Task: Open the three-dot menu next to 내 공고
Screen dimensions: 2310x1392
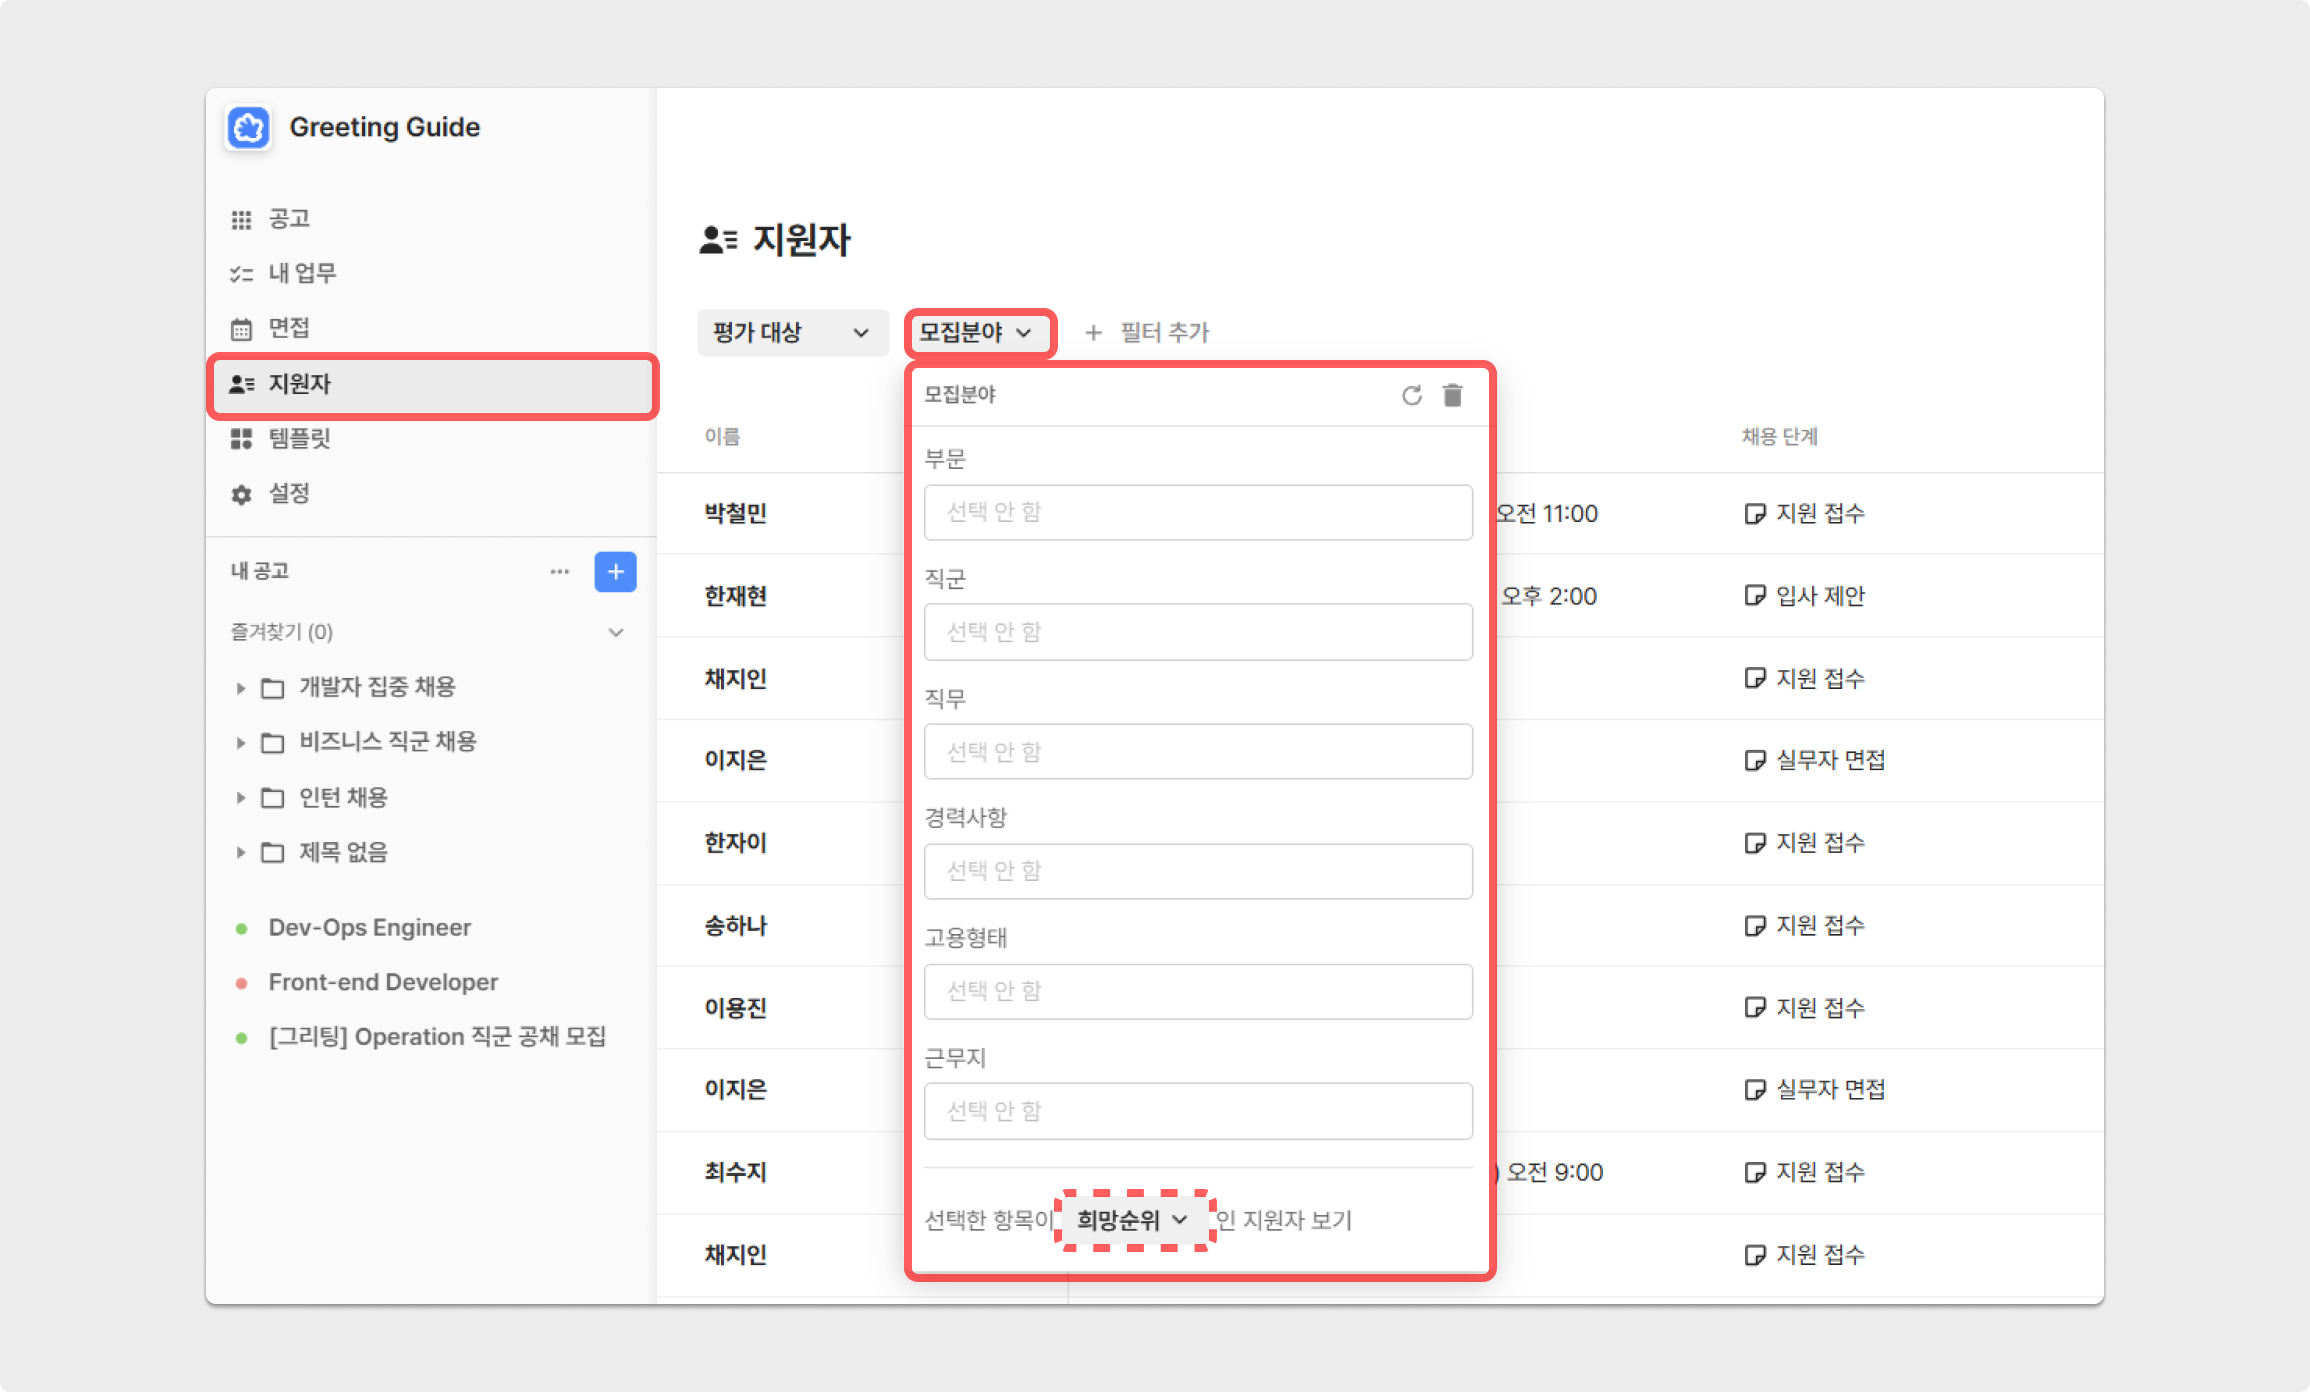Action: [559, 571]
